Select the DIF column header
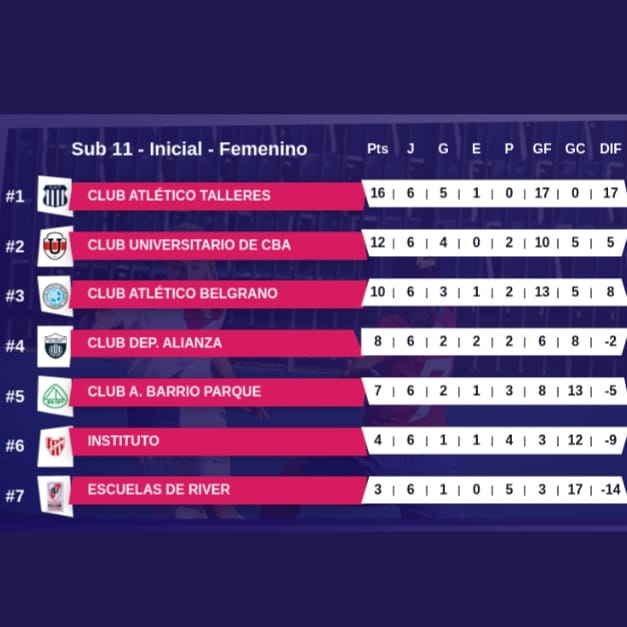Viewport: 627px width, 627px height. tap(610, 149)
